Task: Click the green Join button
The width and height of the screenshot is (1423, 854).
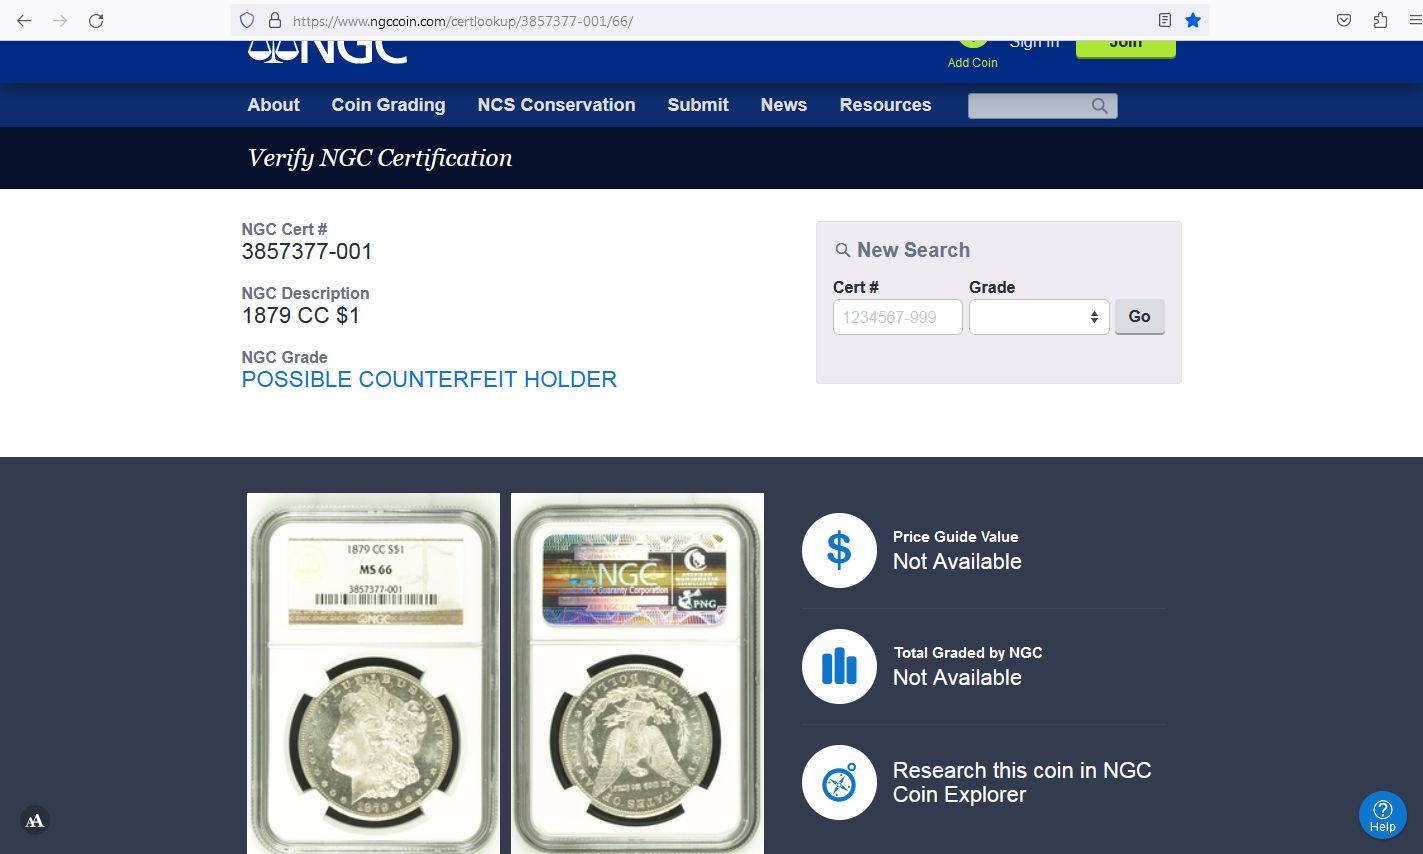Action: [x=1125, y=45]
